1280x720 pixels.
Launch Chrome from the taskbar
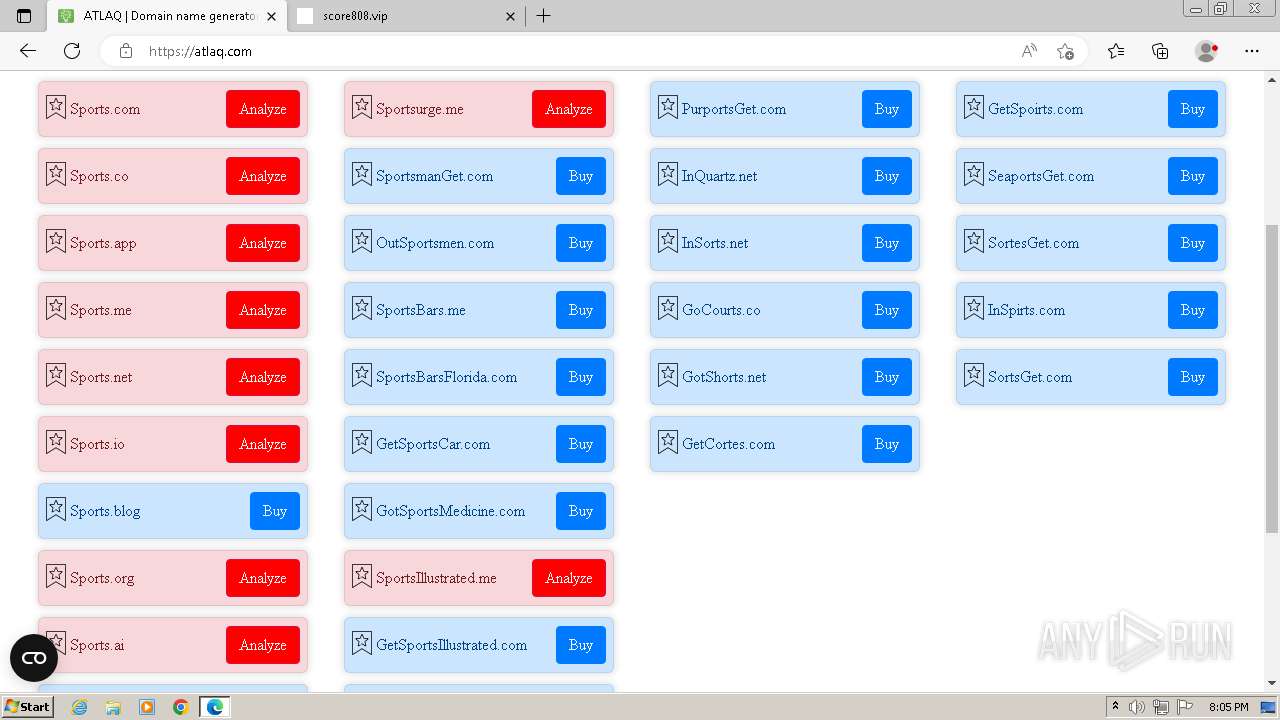181,707
